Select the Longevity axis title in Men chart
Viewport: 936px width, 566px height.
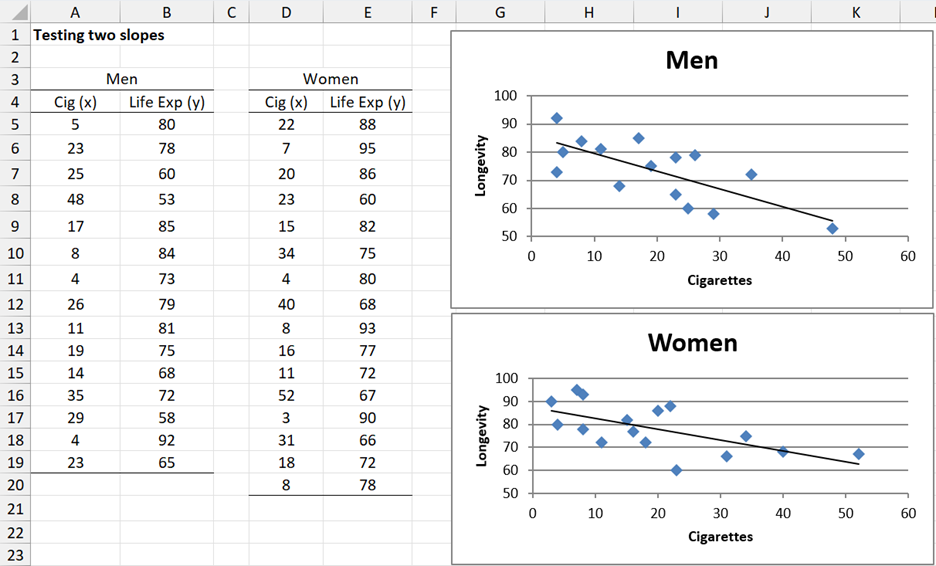point(481,166)
